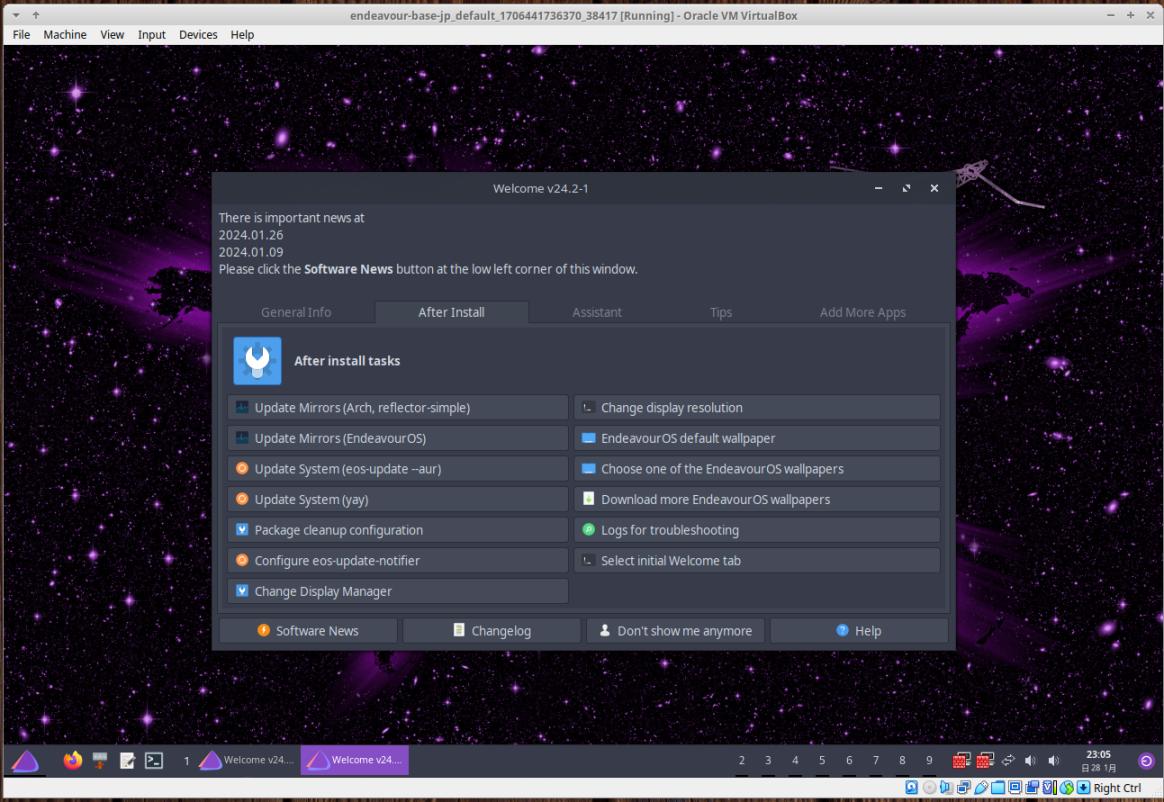Screen dimensions: 1164x802
Task: Click the highlighted Welcome taskbar window button
Action: point(354,760)
